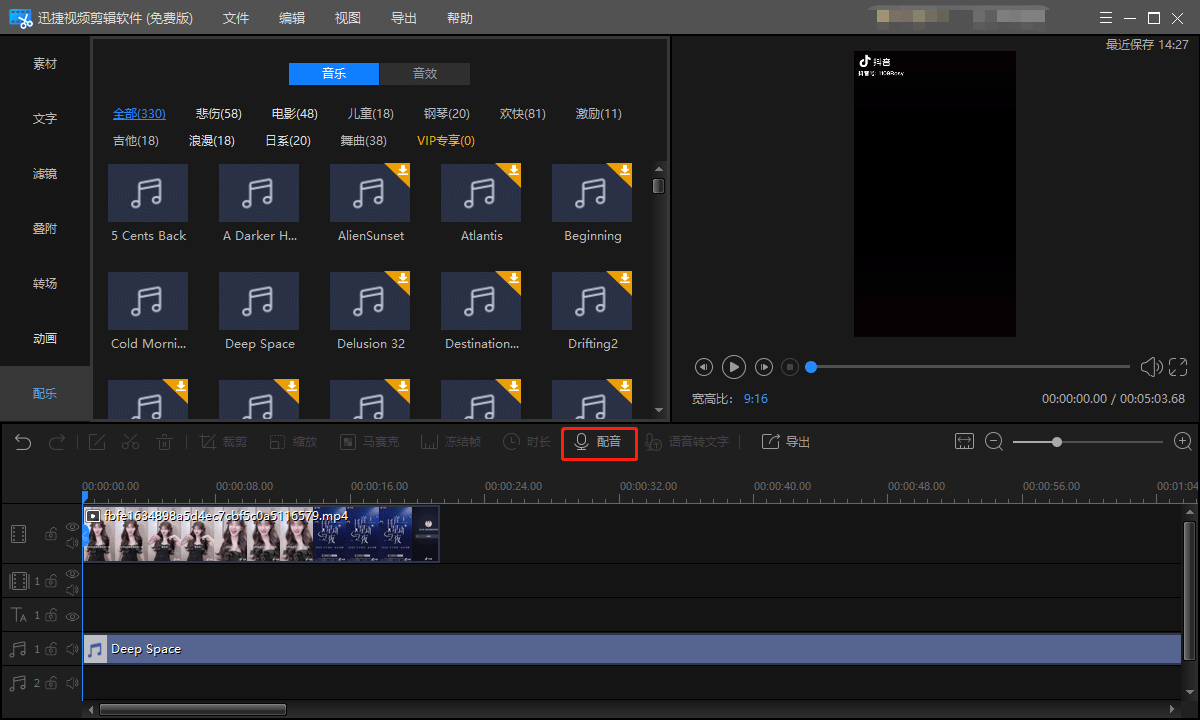Image resolution: width=1200 pixels, height=720 pixels.
Task: Enter fullscreen preview mode
Action: (1178, 367)
